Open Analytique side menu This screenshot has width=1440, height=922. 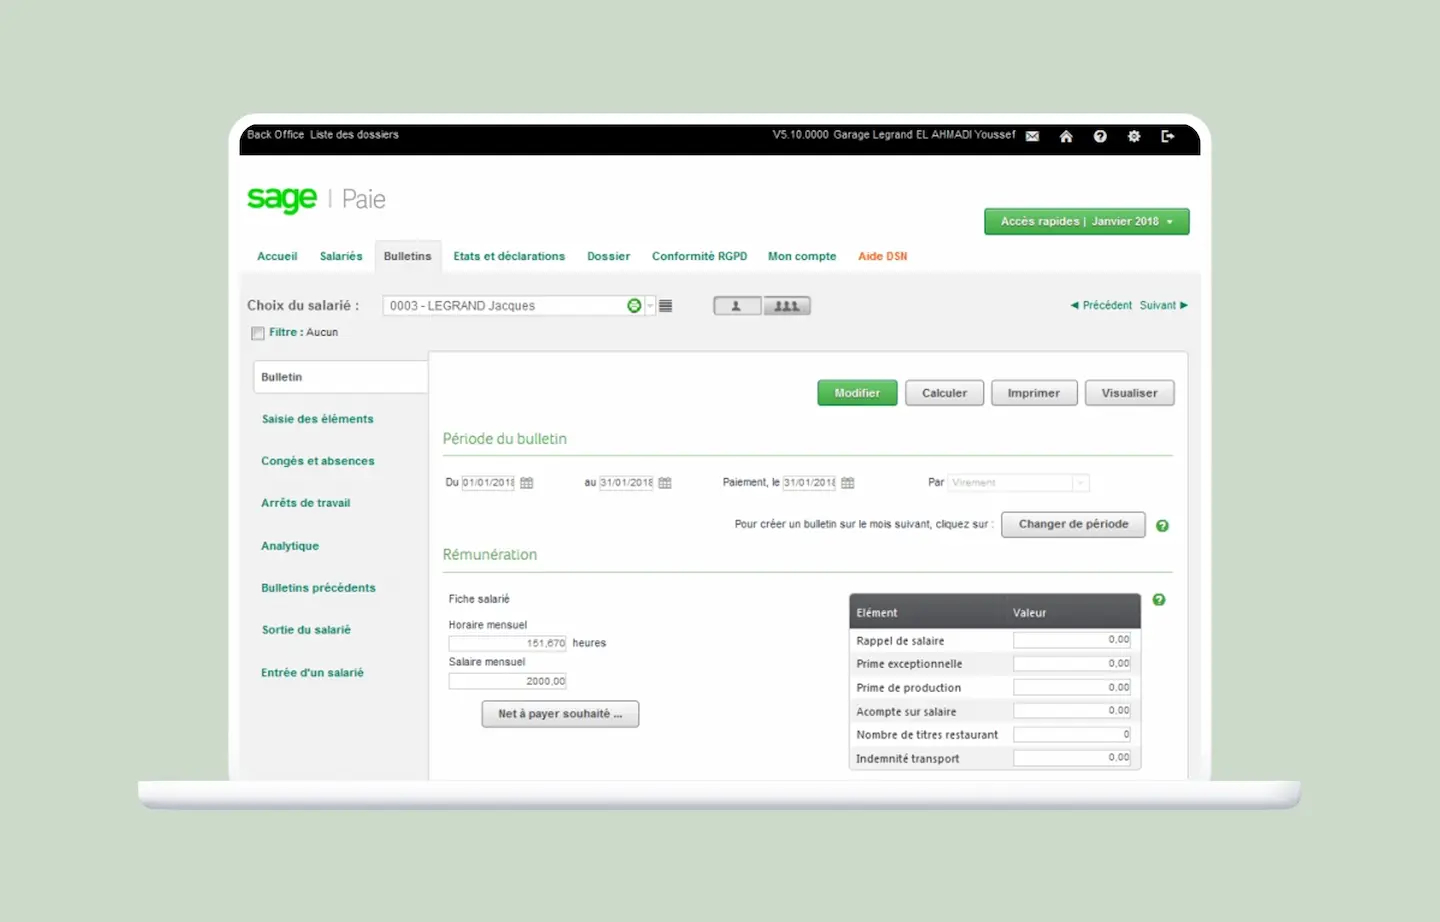point(290,547)
